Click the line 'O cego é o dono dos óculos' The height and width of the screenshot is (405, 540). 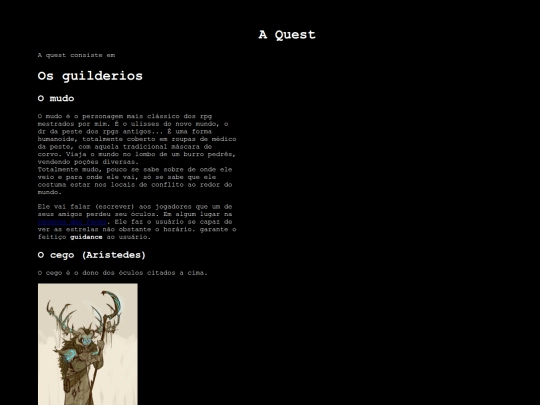pyautogui.click(x=123, y=273)
